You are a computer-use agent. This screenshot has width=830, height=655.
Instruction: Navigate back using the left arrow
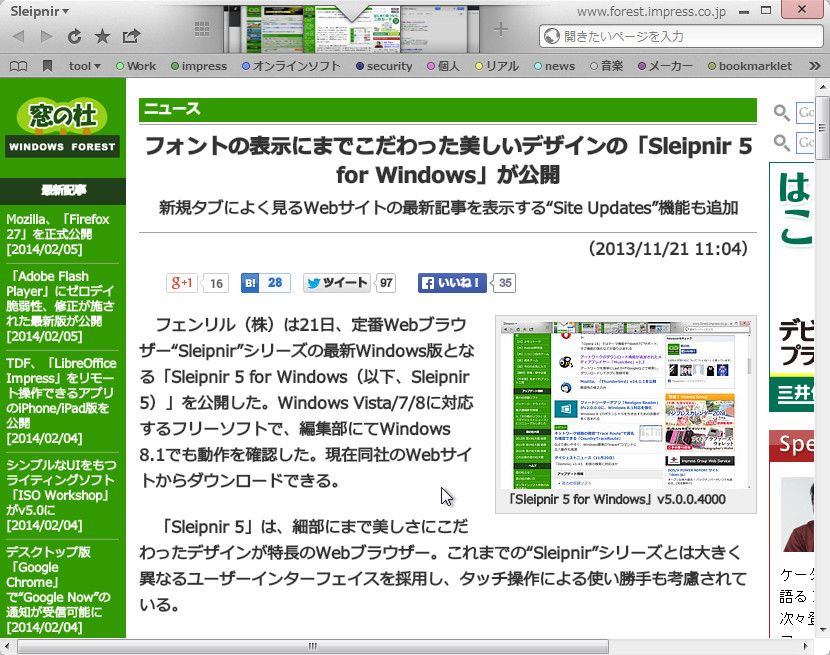point(18,35)
